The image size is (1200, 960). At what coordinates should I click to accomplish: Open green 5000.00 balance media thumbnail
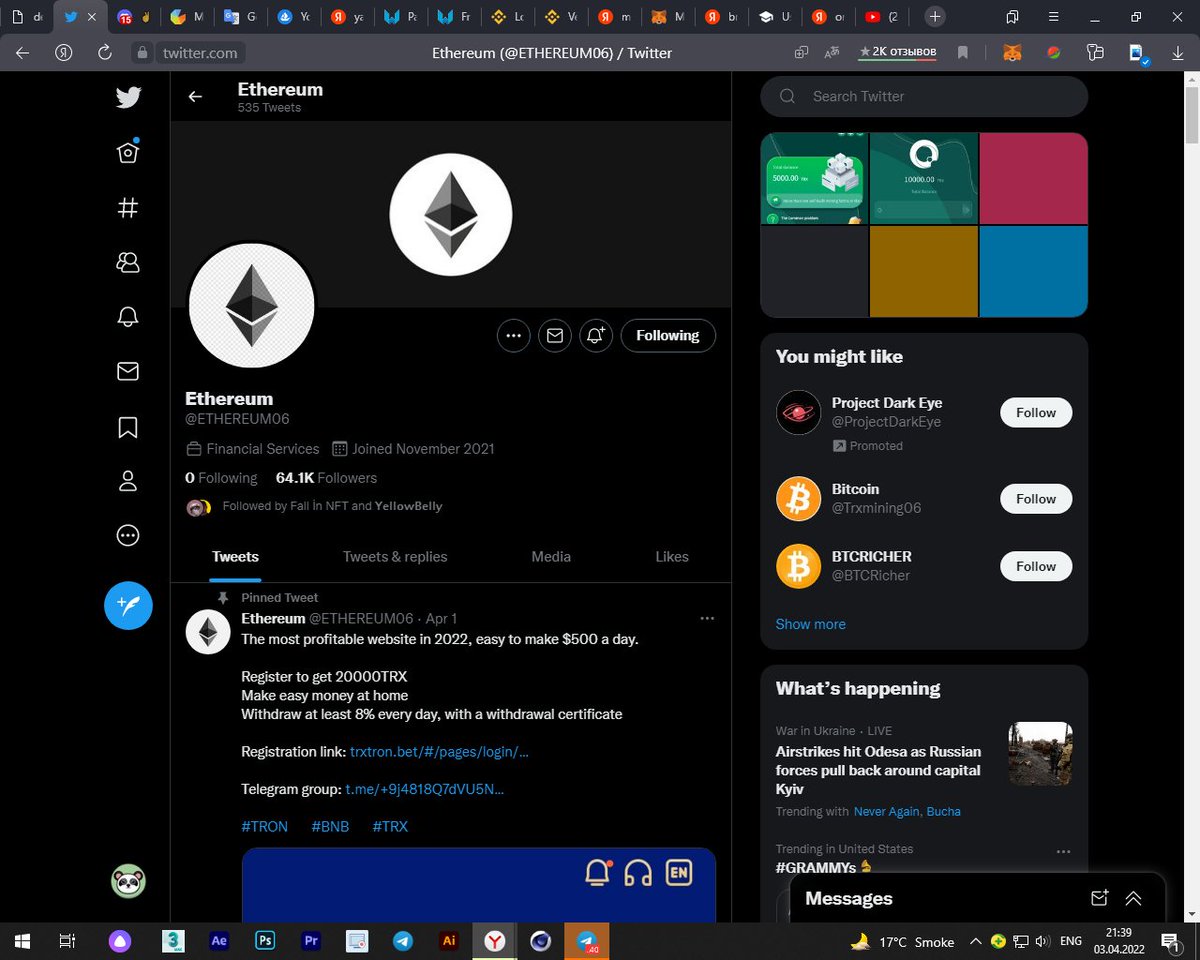814,178
